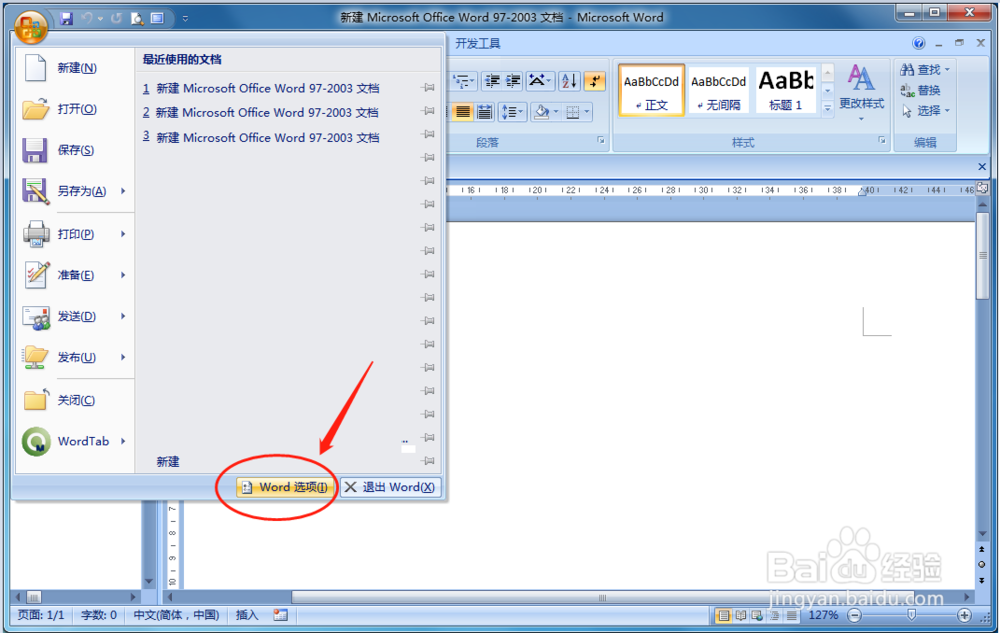This screenshot has height=633, width=1000.
Task: Toggle the show paragraph marks button
Action: click(594, 81)
